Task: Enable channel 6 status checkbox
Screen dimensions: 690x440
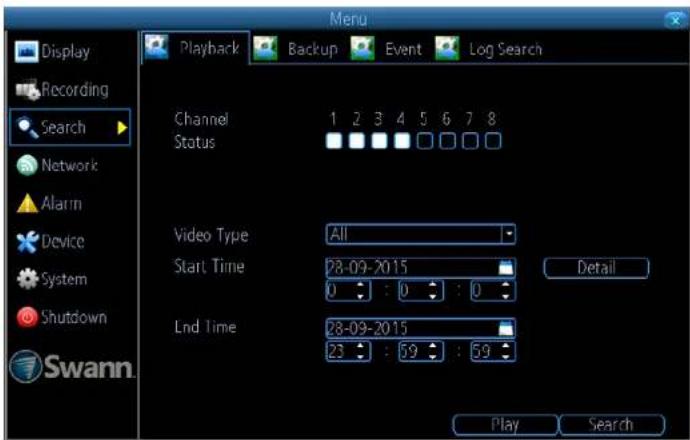Action: pyautogui.click(x=448, y=141)
